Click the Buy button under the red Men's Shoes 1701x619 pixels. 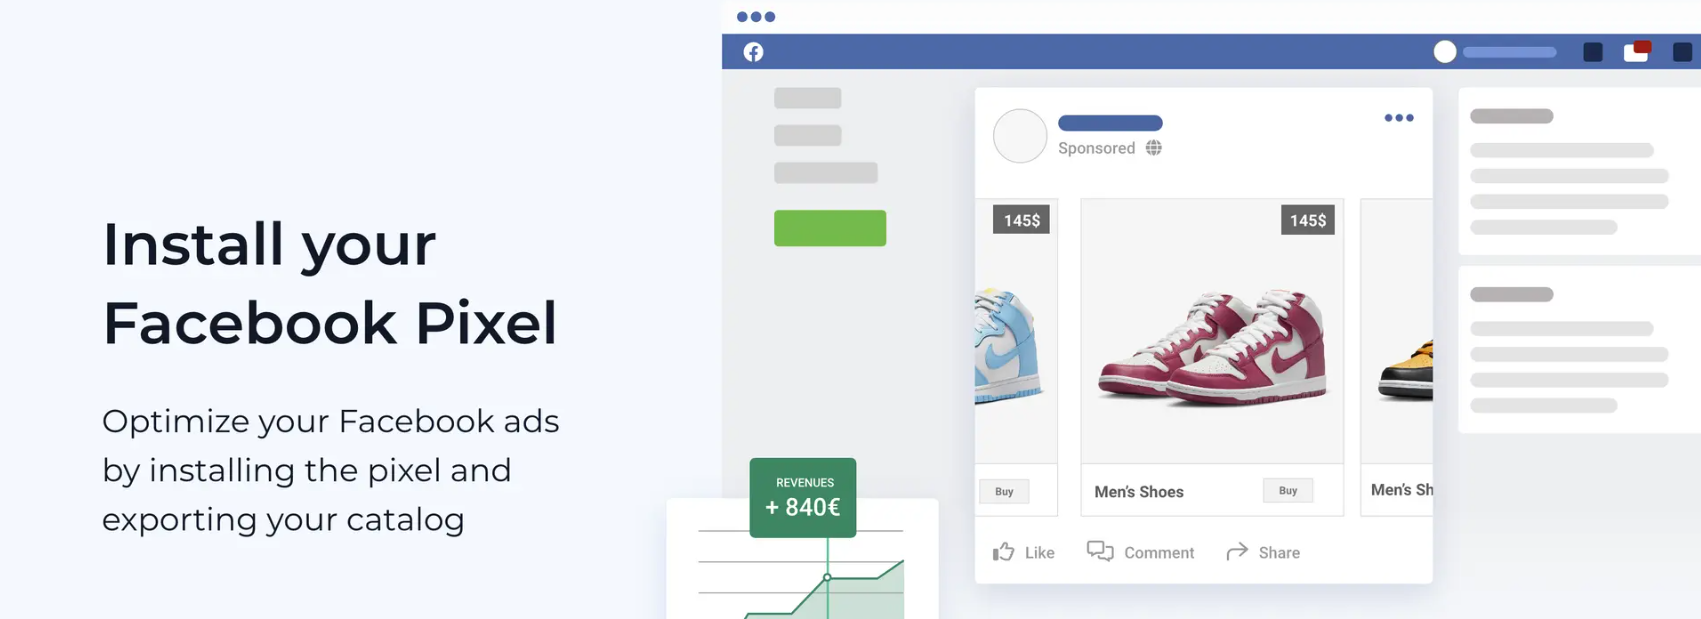tap(1288, 491)
